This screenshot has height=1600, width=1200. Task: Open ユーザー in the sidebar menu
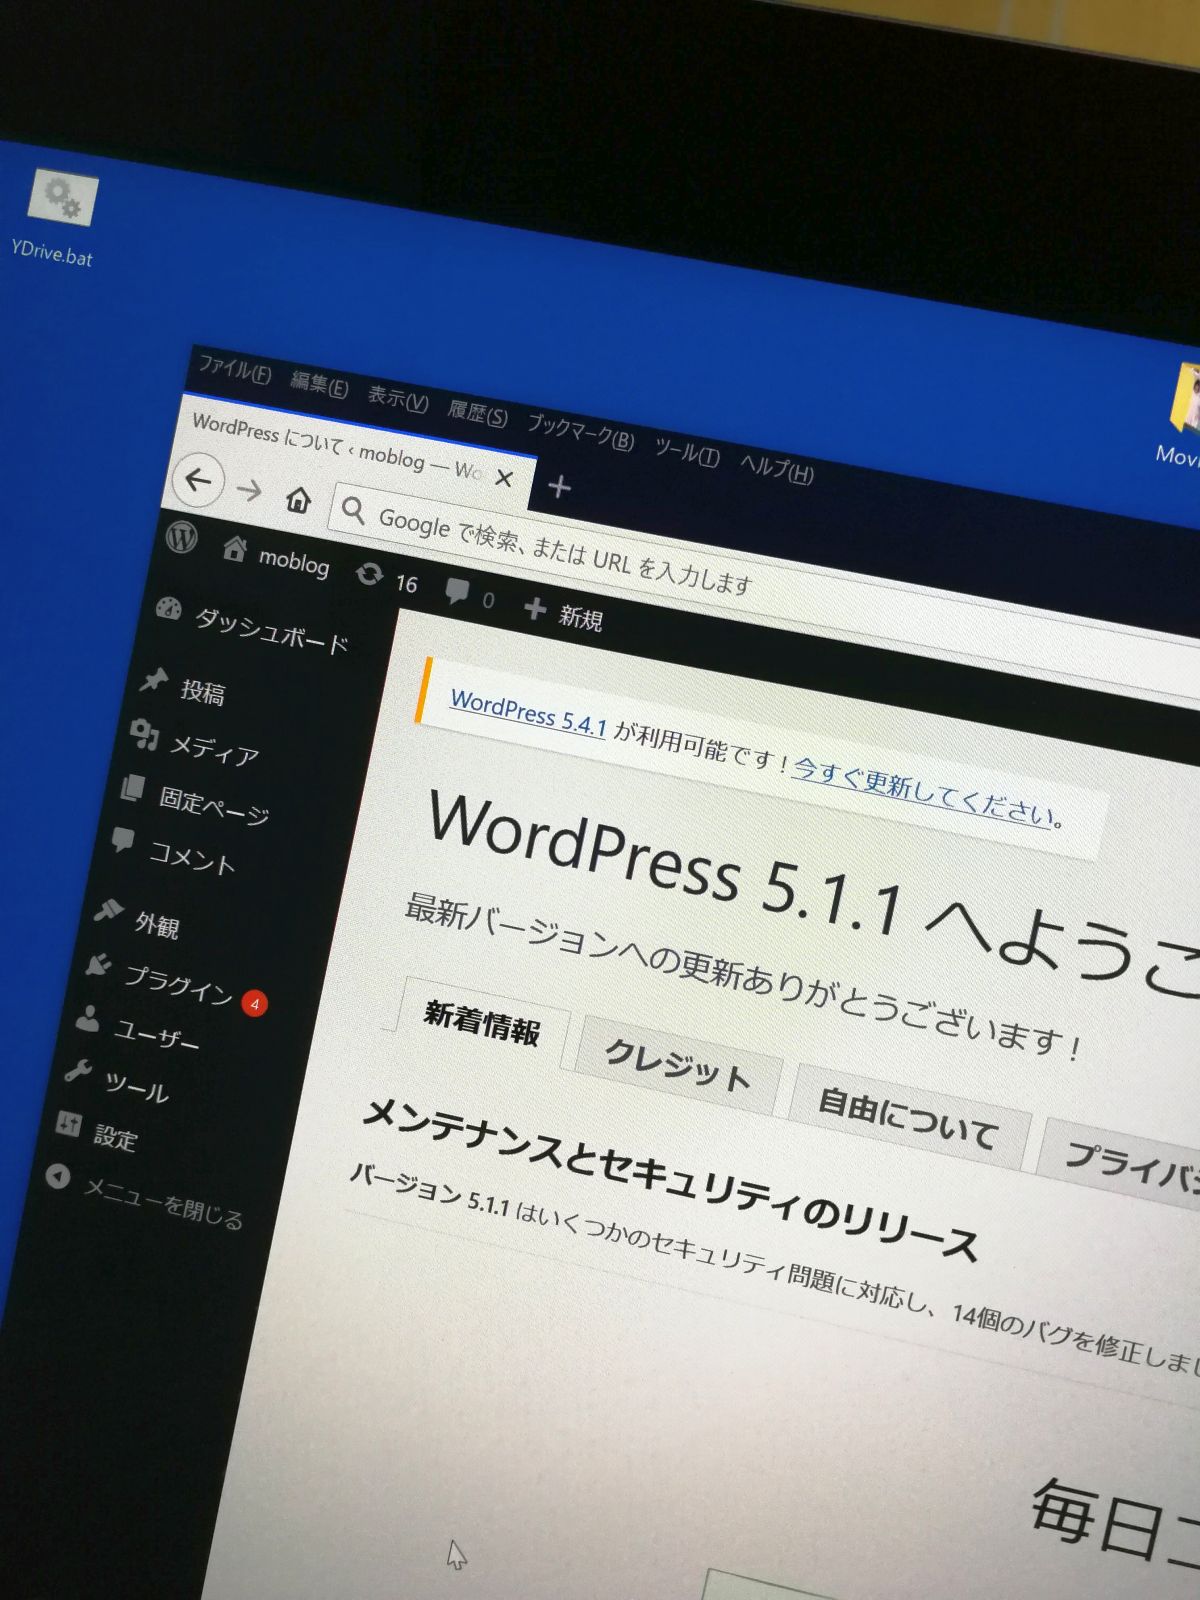[x=158, y=1033]
